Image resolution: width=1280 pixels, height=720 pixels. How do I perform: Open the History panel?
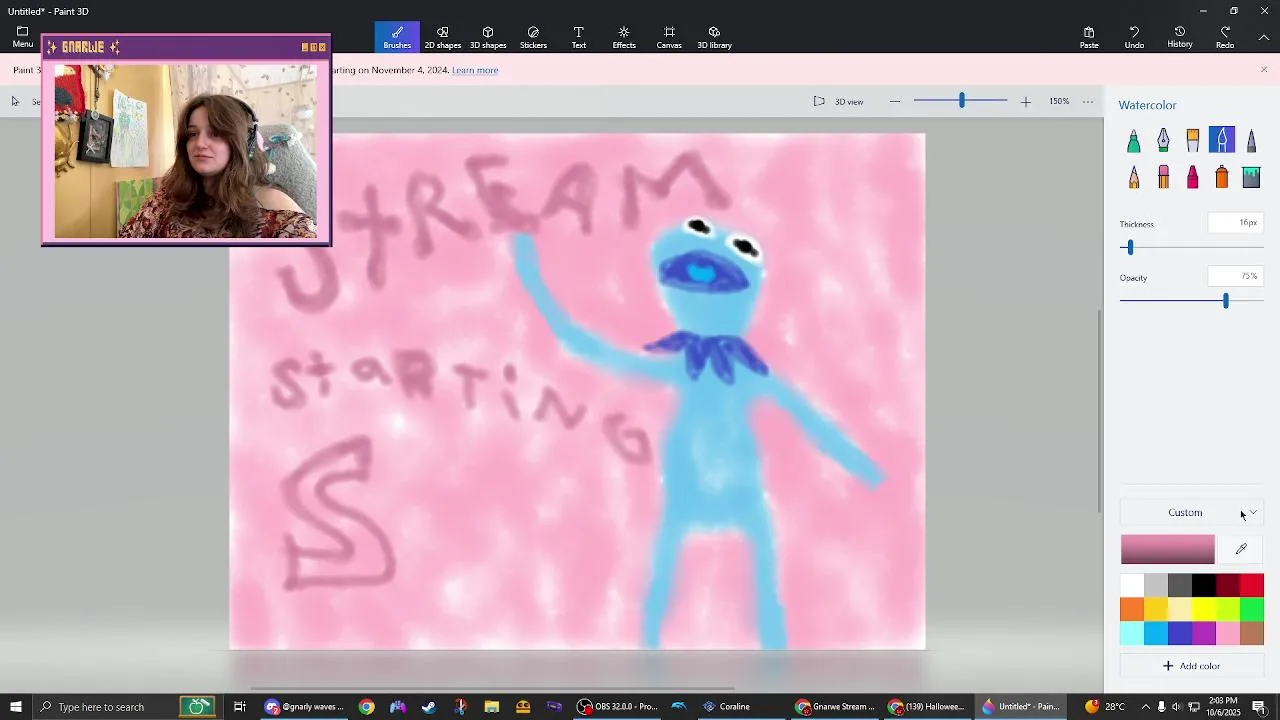tap(1180, 37)
